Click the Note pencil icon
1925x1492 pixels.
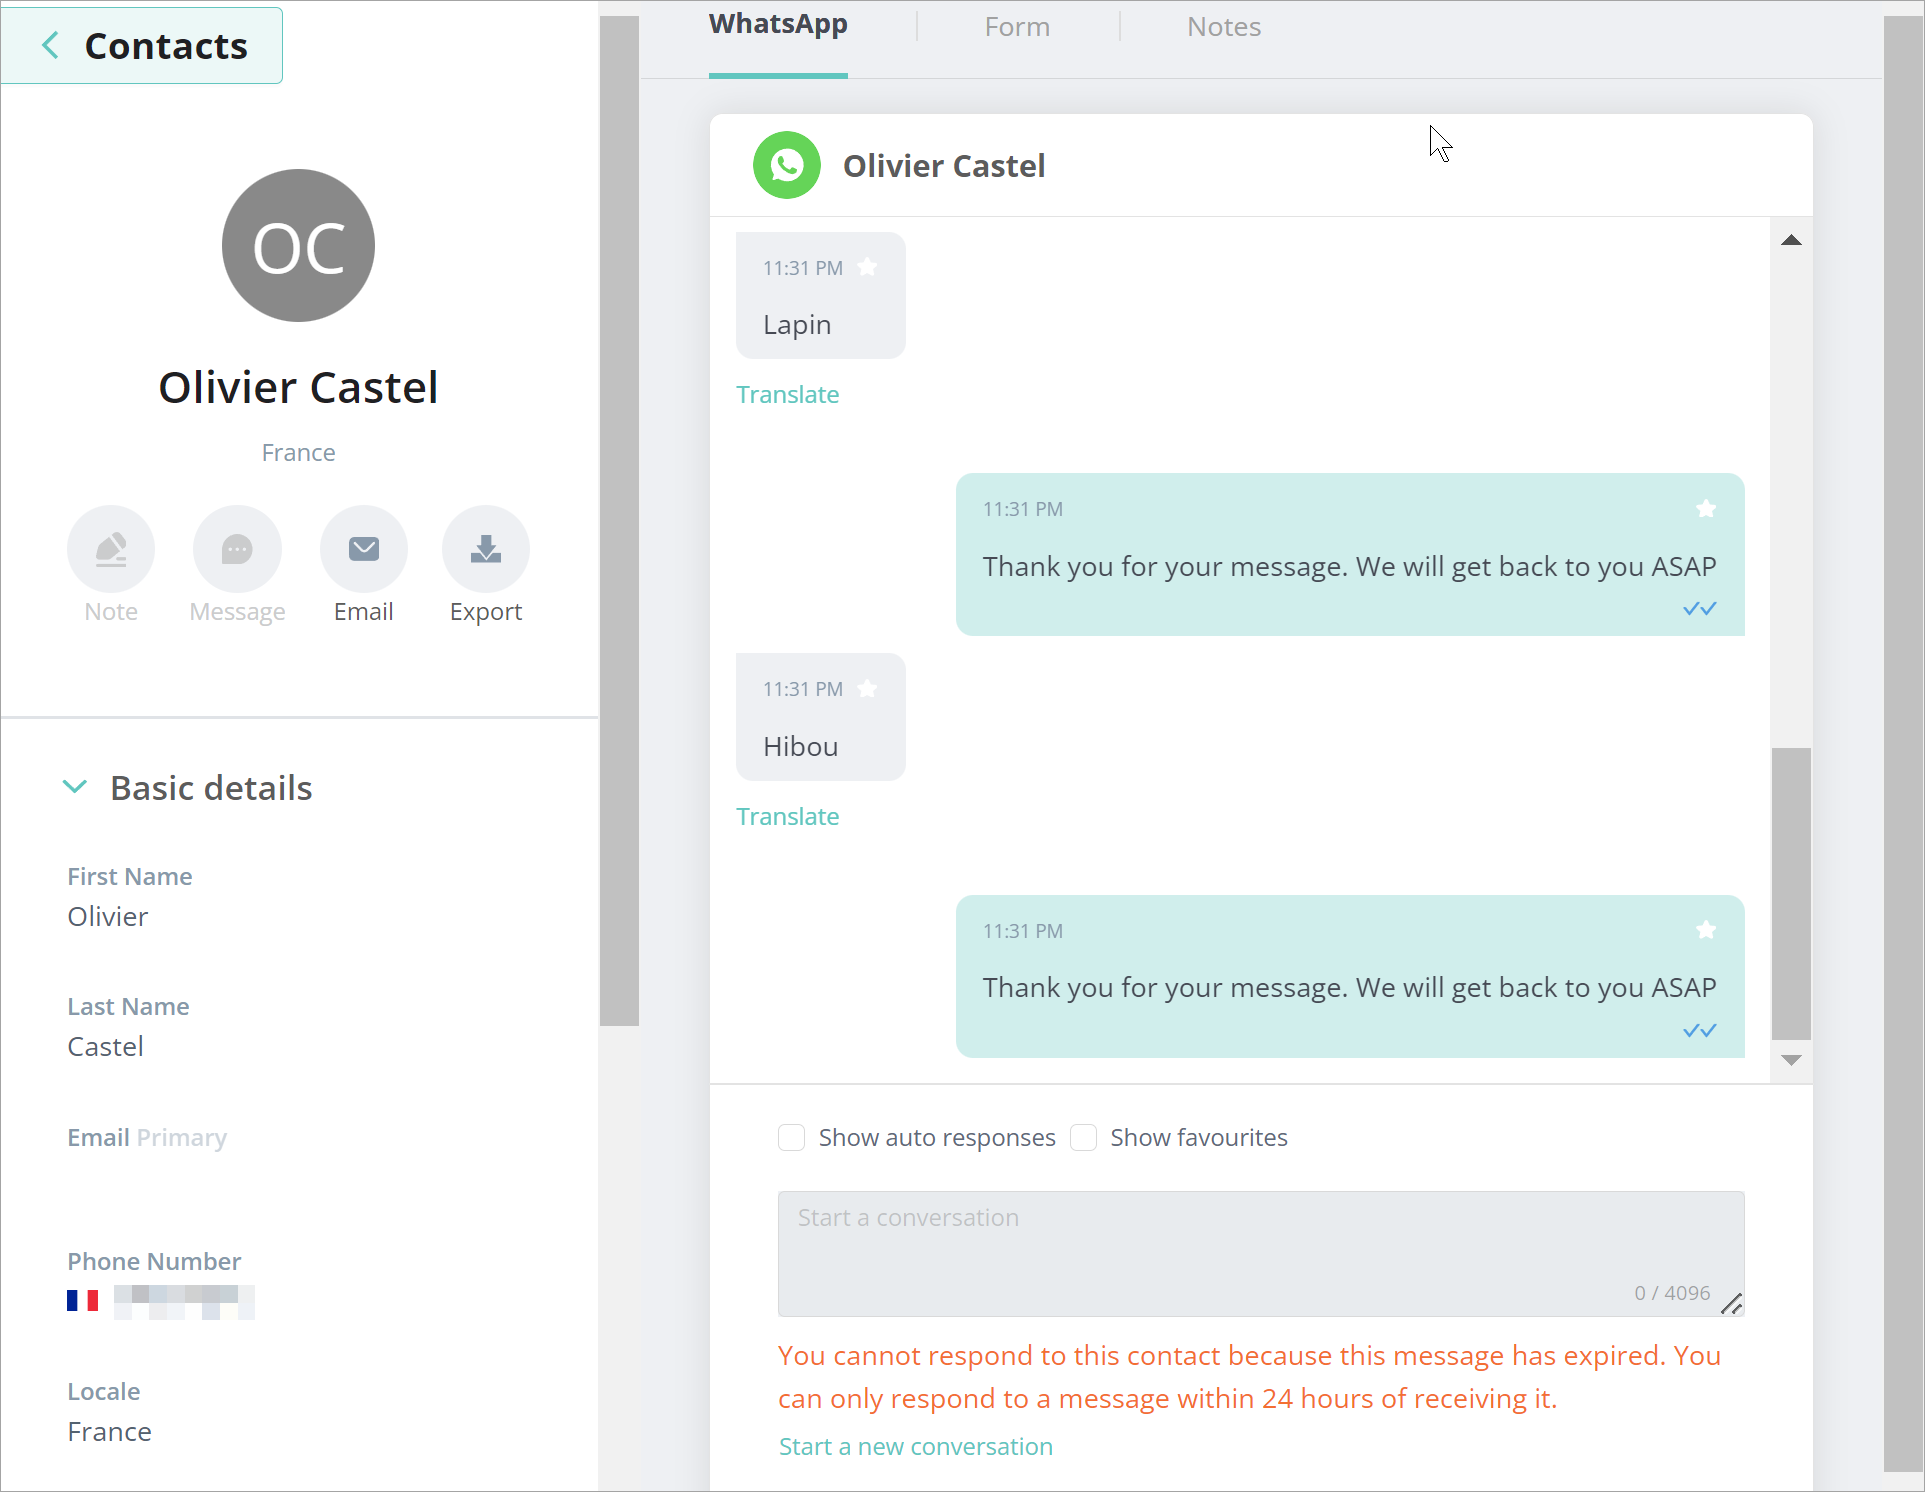pyautogui.click(x=111, y=549)
